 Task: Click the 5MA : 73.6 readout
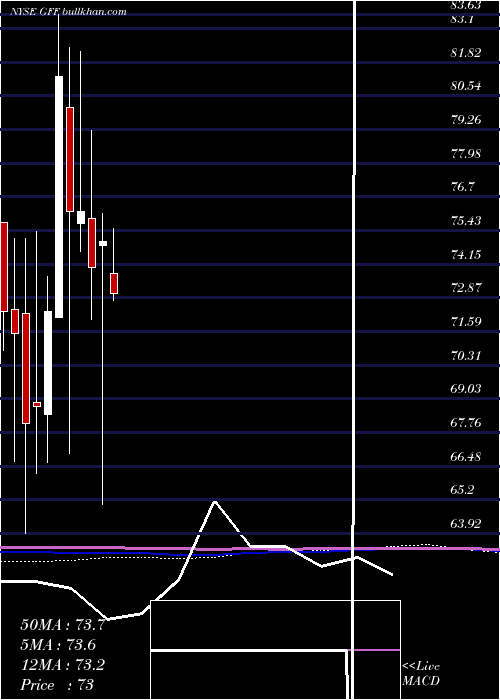pyautogui.click(x=58, y=645)
